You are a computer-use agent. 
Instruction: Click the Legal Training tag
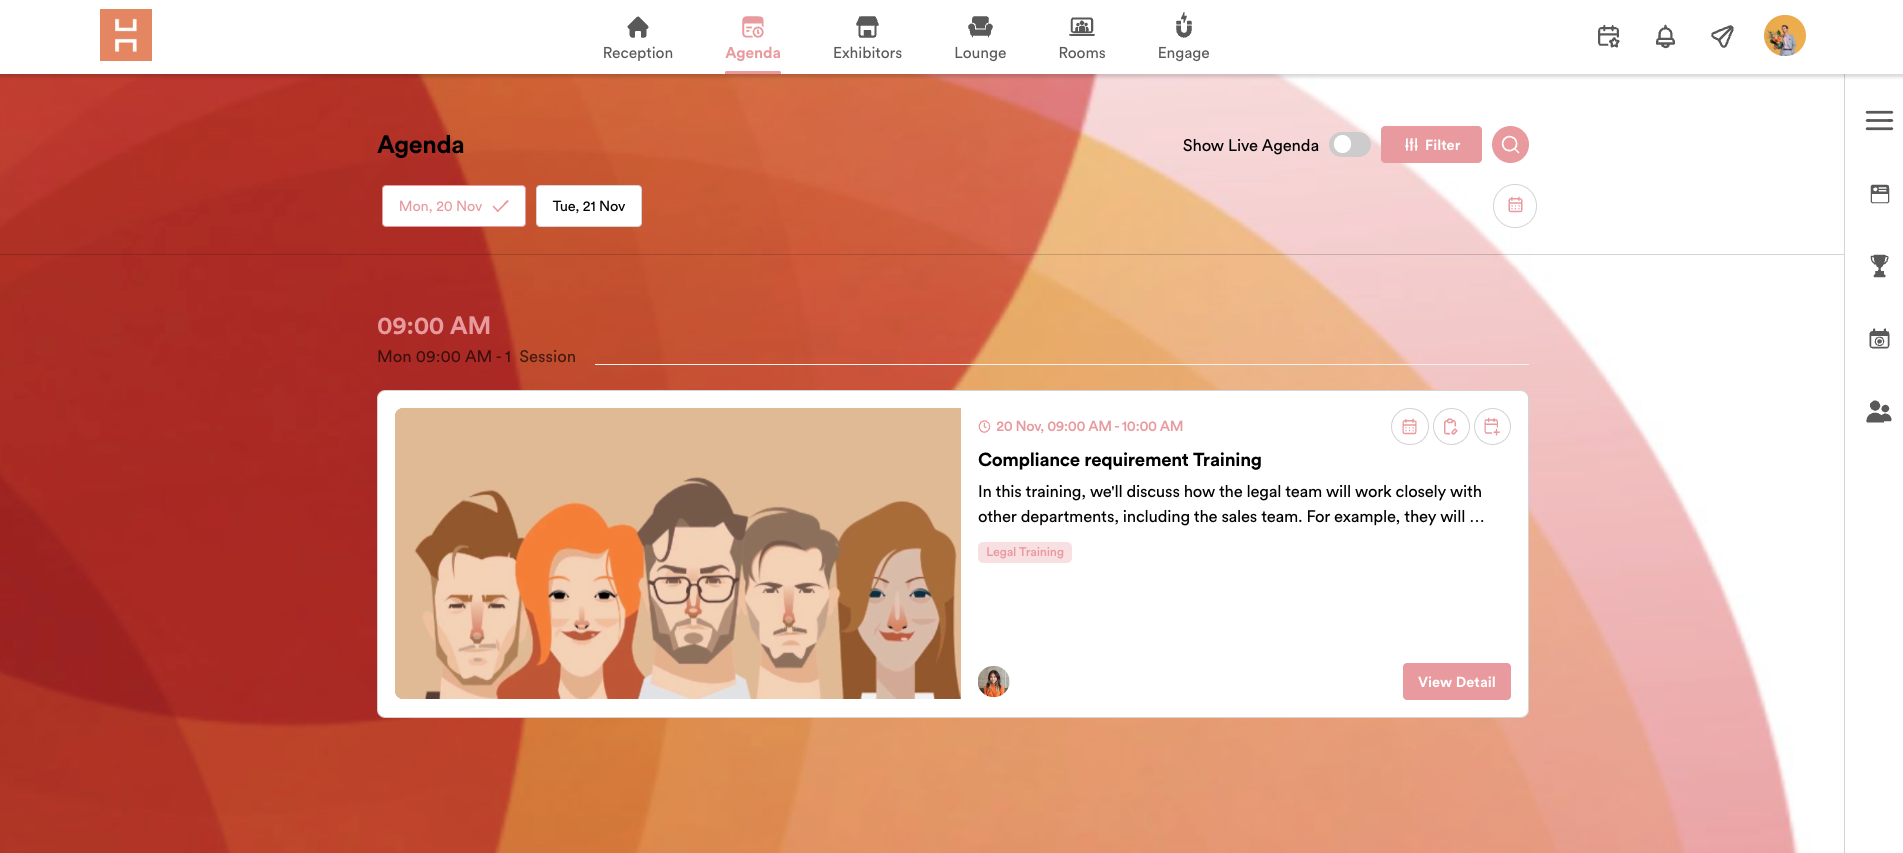(x=1025, y=552)
